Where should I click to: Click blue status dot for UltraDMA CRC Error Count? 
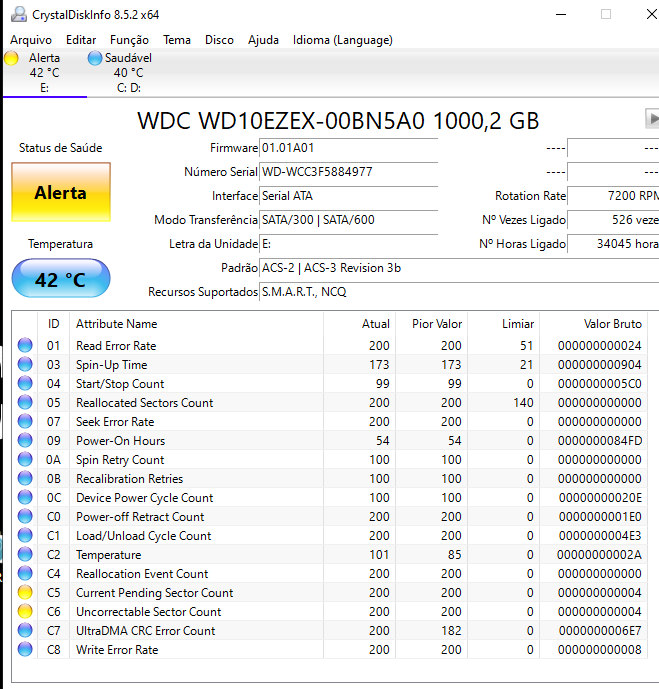[25, 630]
